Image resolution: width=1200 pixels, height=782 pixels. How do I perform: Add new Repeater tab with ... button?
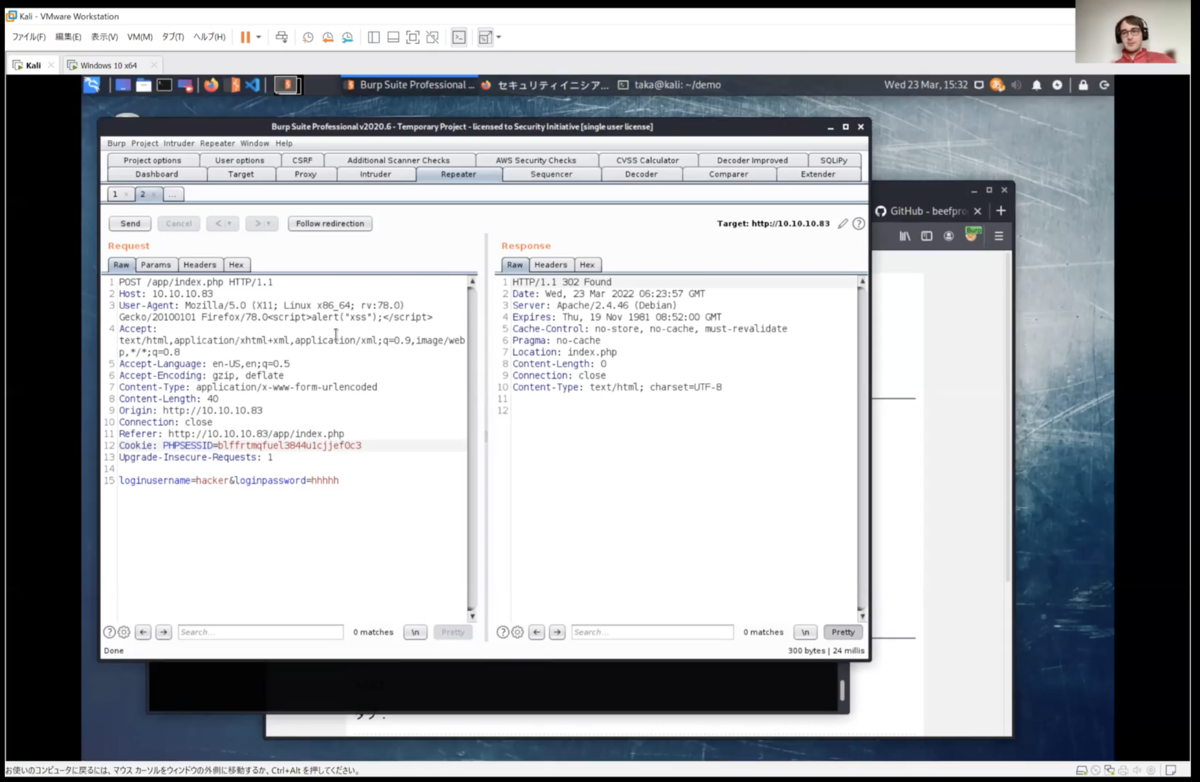point(173,194)
